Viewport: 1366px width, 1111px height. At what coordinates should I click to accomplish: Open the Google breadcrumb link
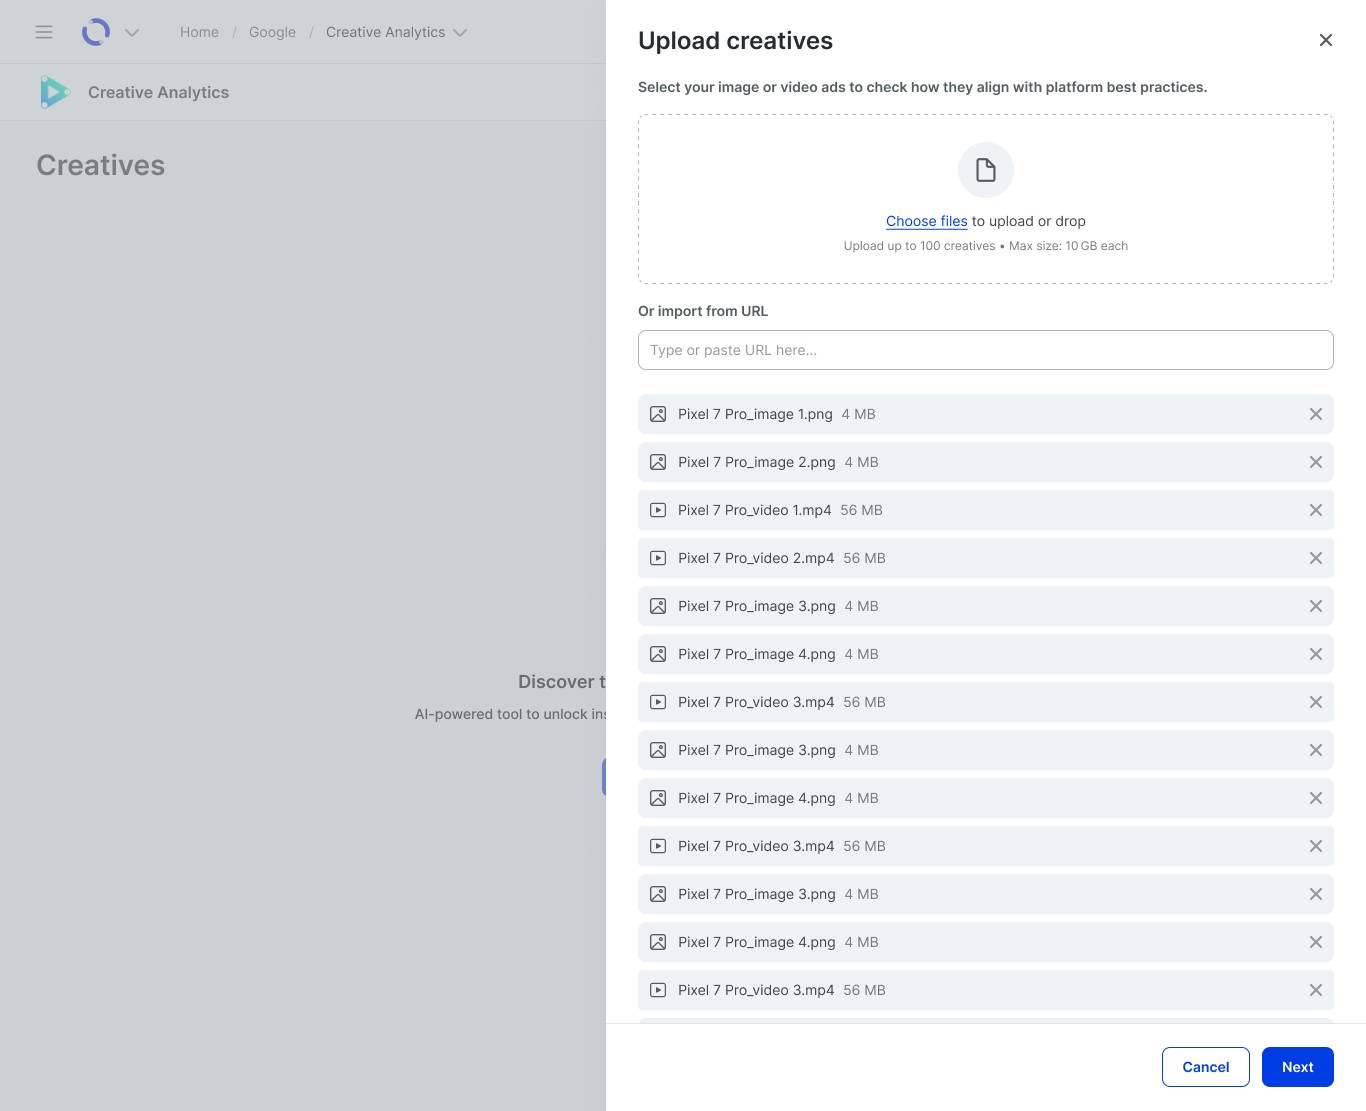click(x=272, y=32)
